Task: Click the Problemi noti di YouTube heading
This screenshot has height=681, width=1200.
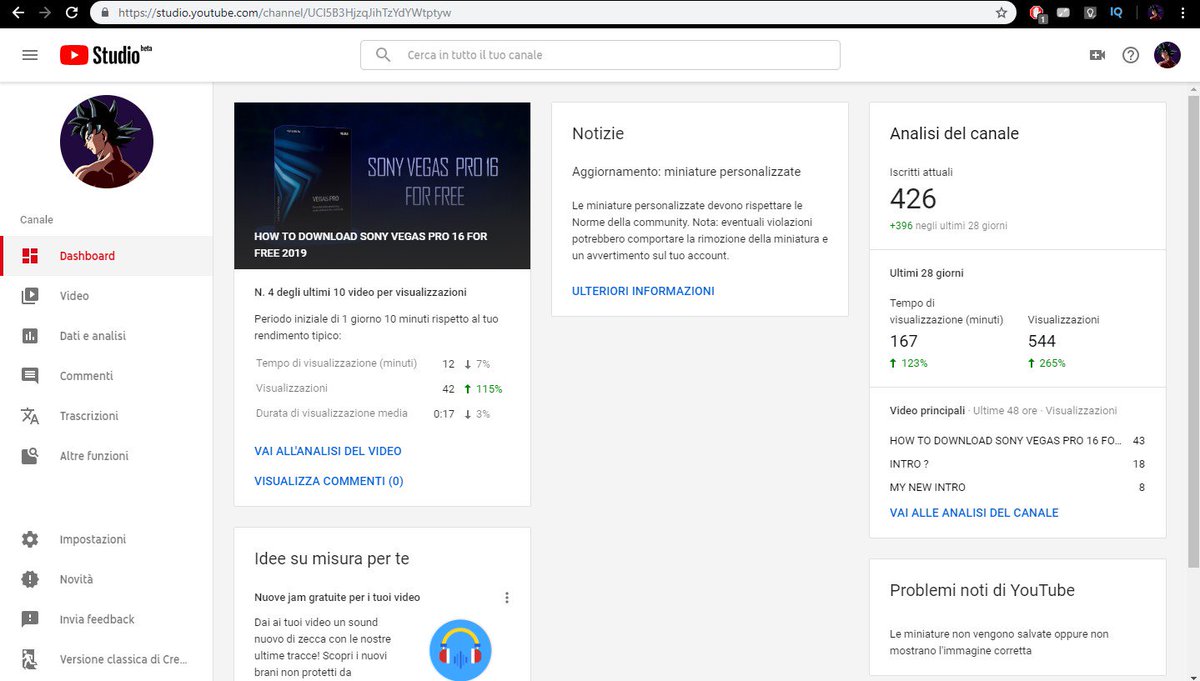Action: coord(982,590)
